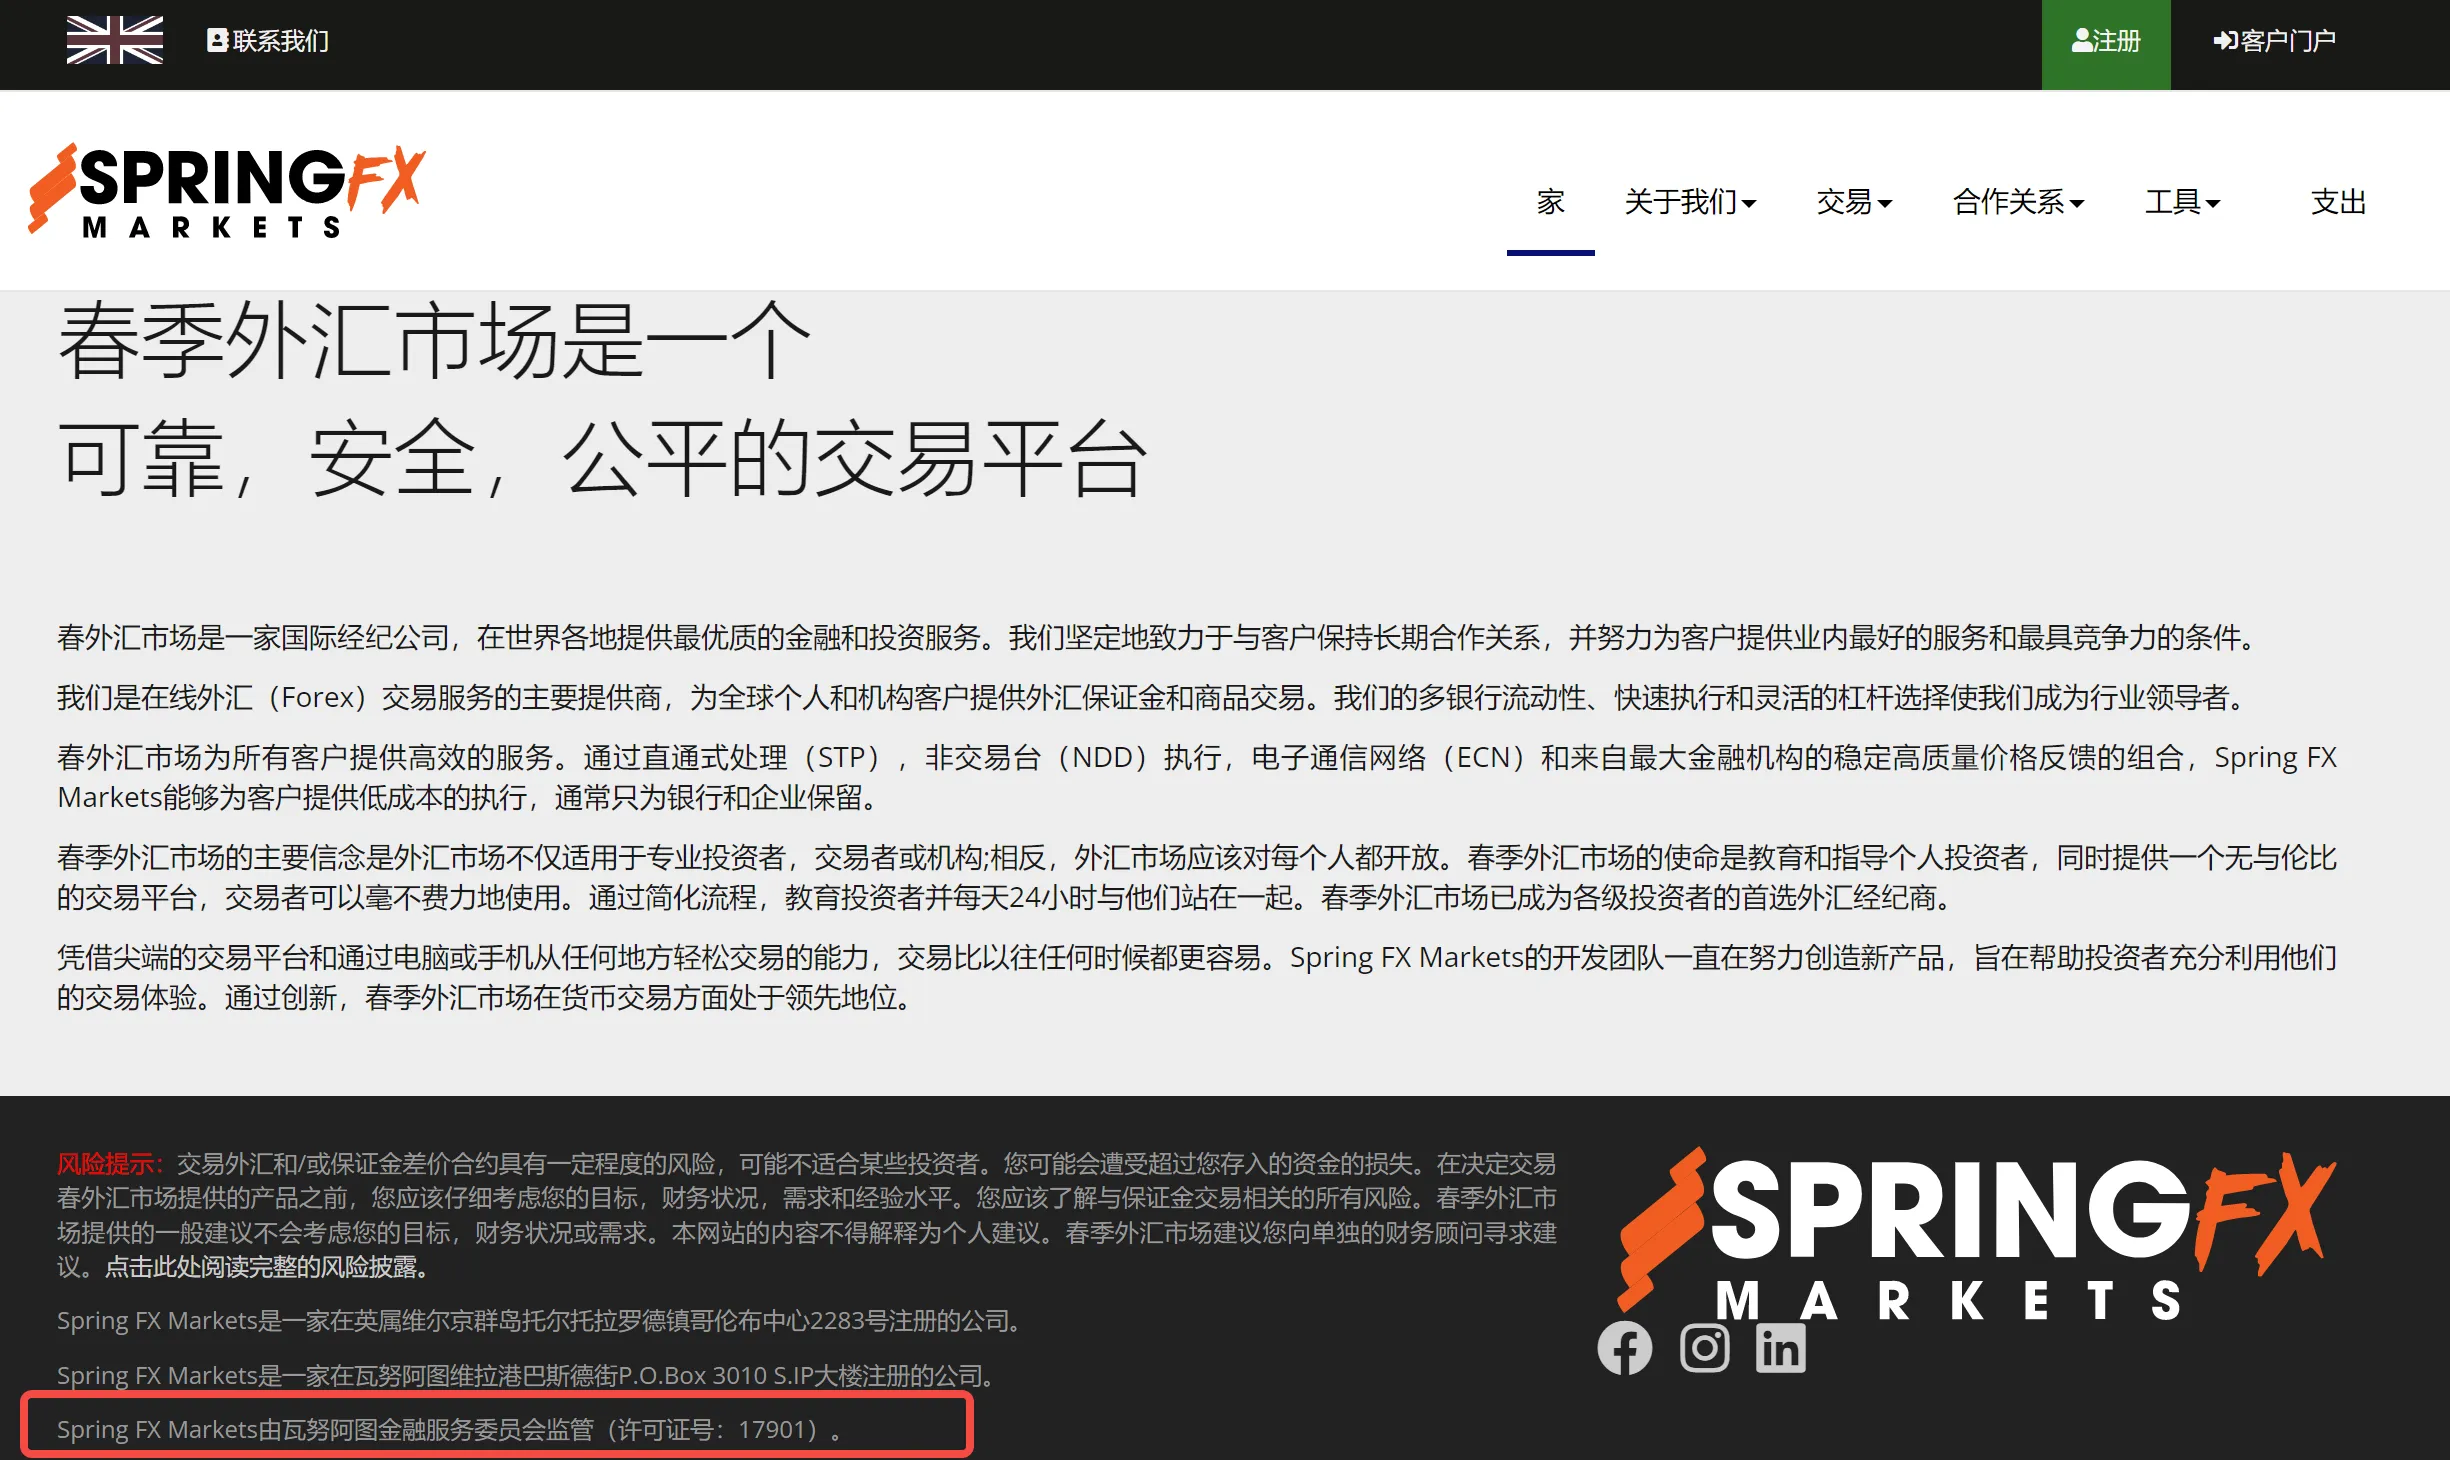This screenshot has width=2450, height=1460.
Task: Open the 客户门户 client portal
Action: point(2274,41)
